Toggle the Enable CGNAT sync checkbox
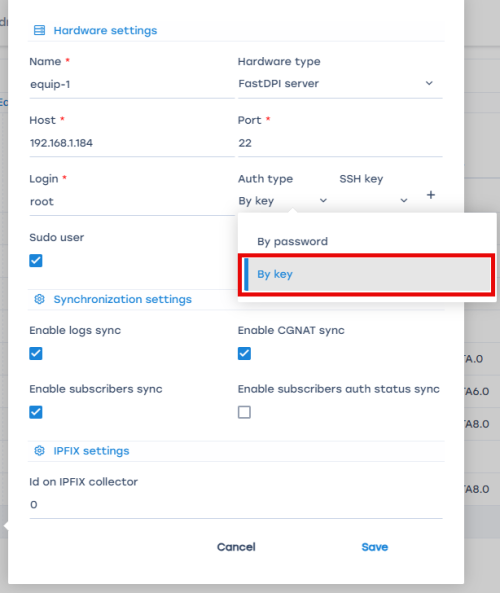 (x=244, y=354)
